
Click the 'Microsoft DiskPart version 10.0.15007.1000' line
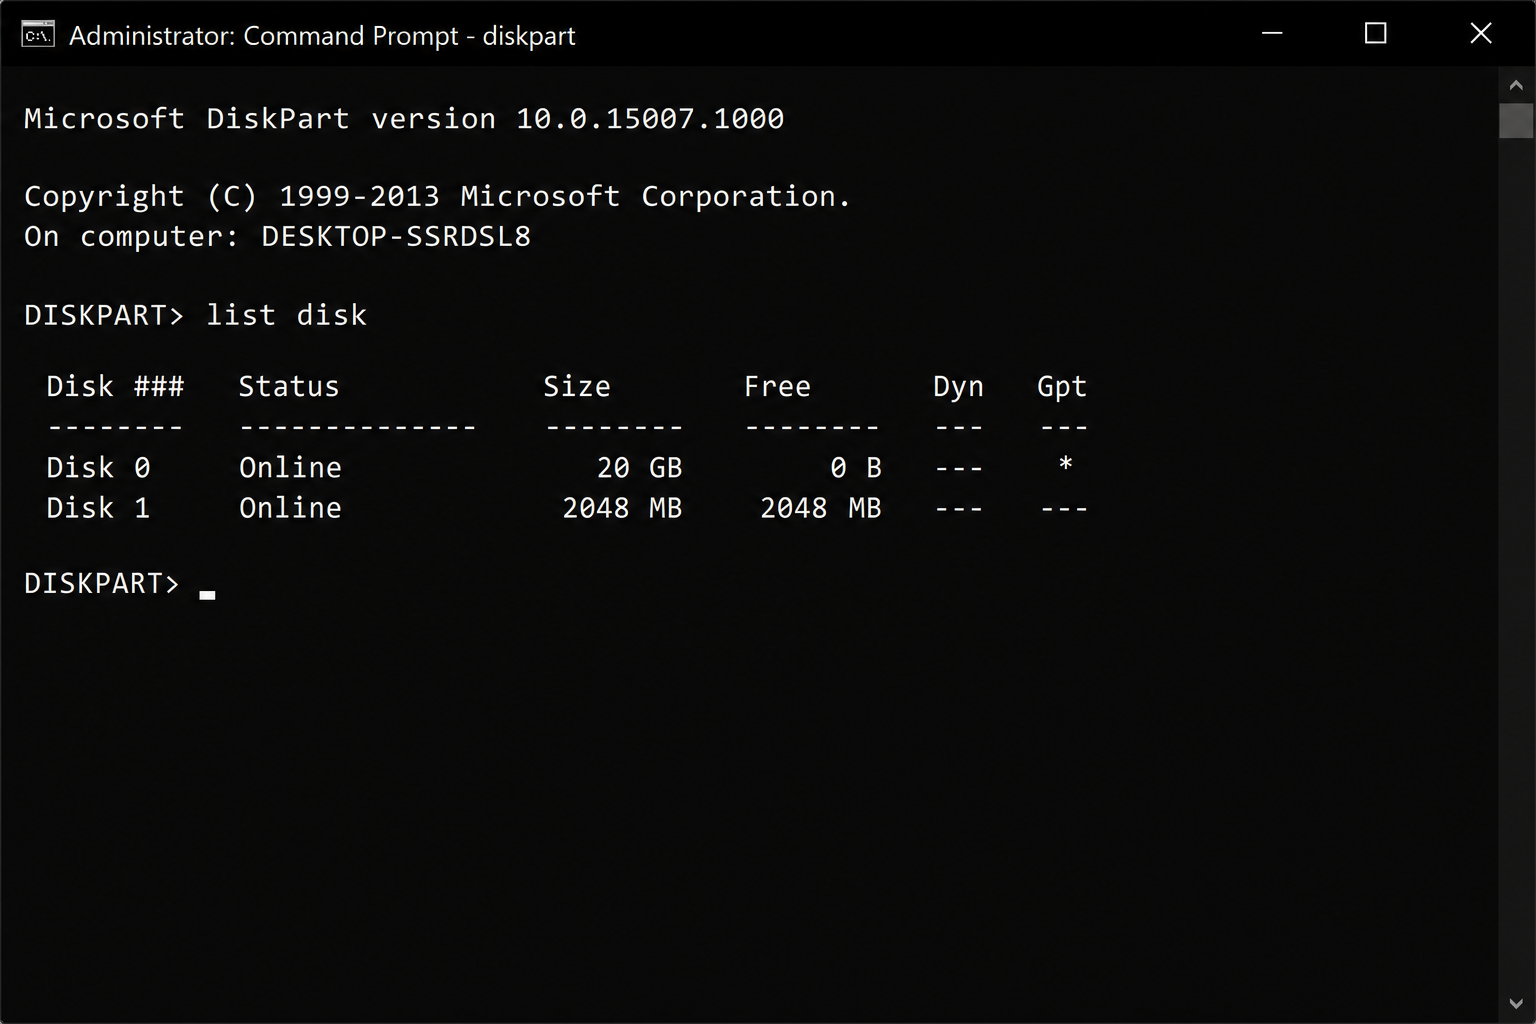[x=404, y=118]
